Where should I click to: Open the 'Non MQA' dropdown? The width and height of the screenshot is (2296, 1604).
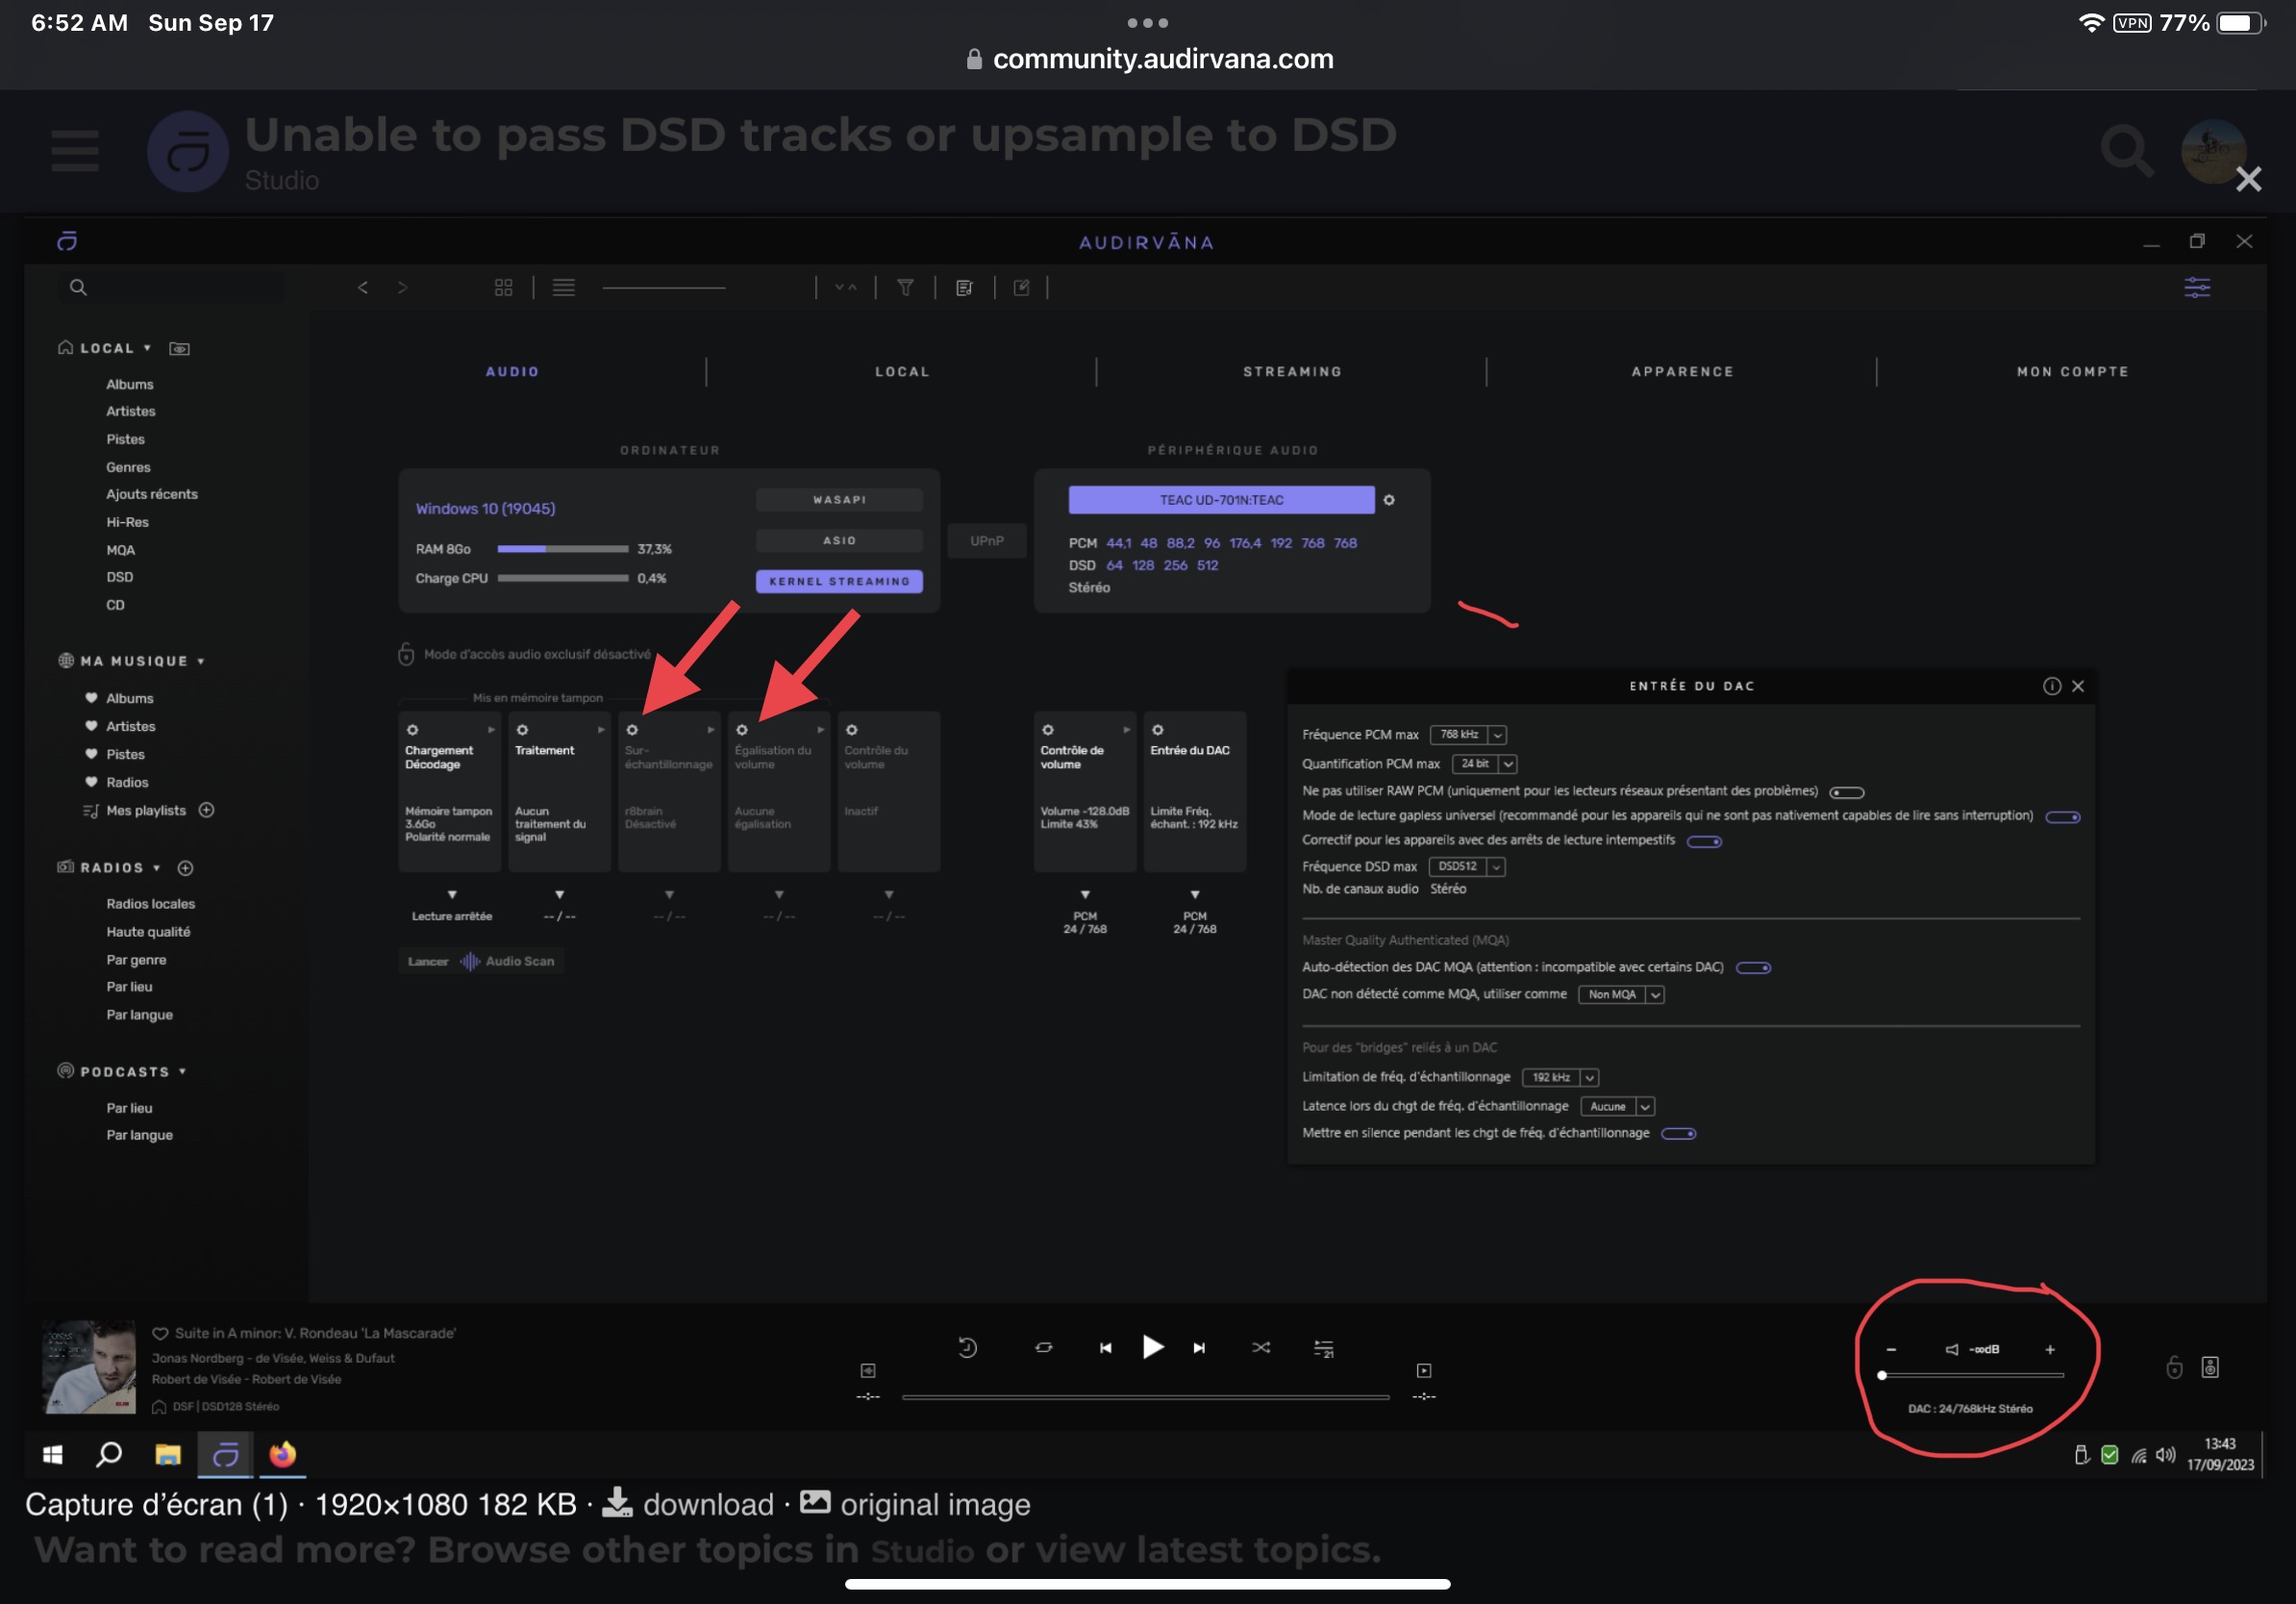1621,995
